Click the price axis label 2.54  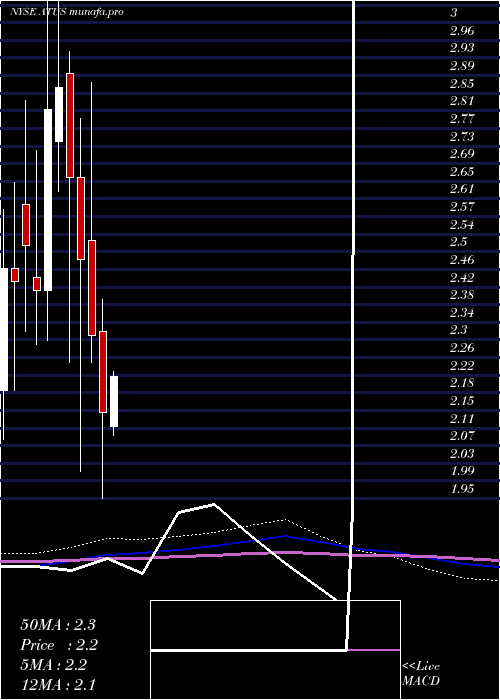[x=462, y=225]
